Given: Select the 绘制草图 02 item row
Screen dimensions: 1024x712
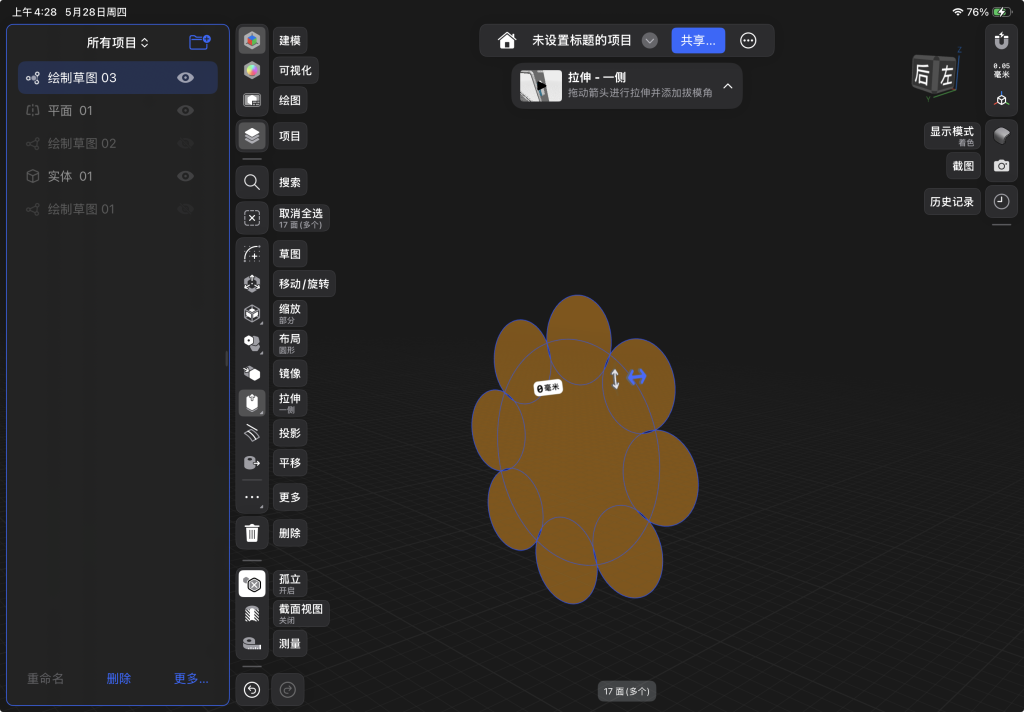Looking at the screenshot, I should pyautogui.click(x=118, y=144).
